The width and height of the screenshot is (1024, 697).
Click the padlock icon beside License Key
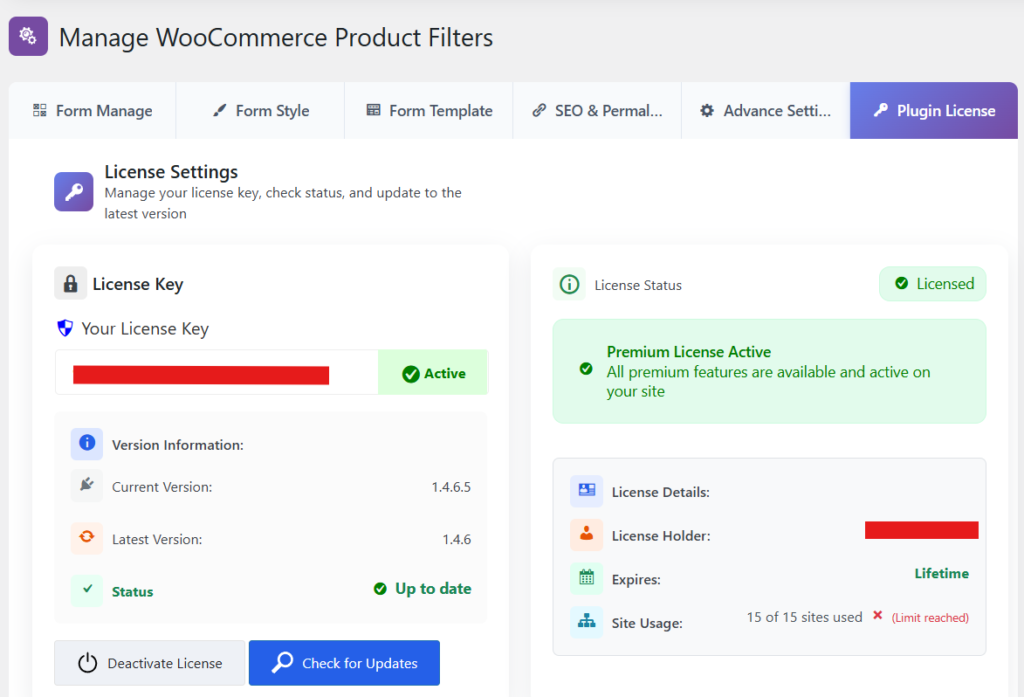coord(70,284)
